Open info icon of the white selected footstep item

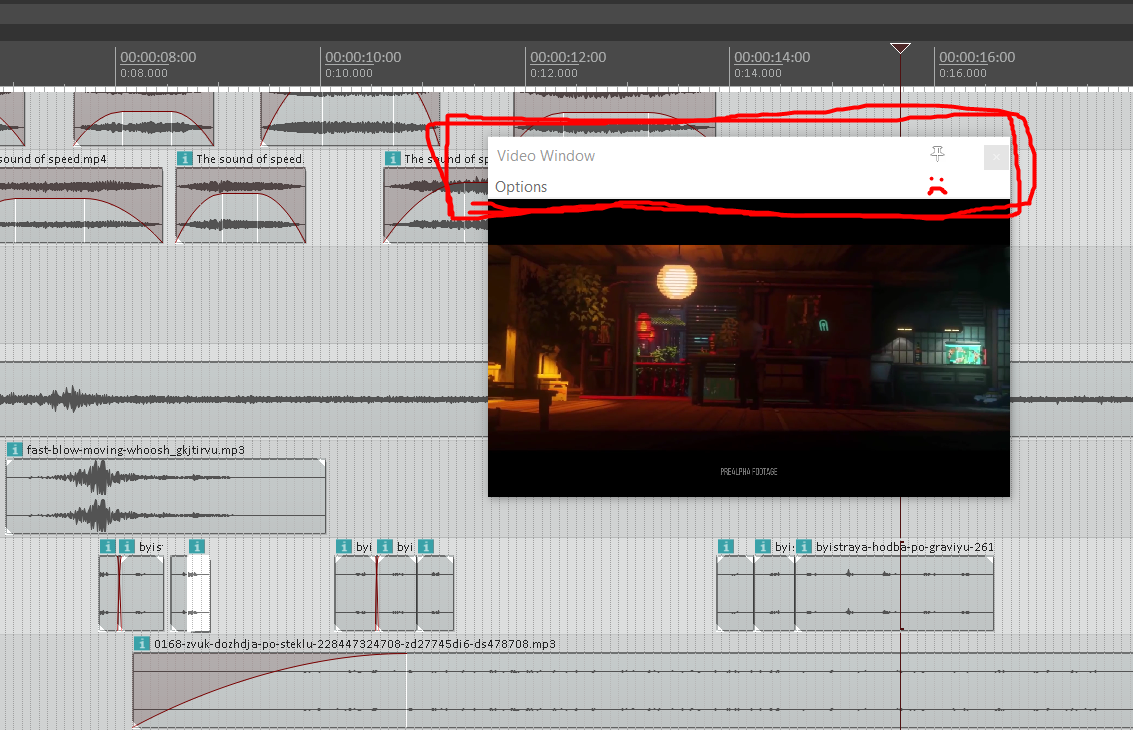(197, 546)
